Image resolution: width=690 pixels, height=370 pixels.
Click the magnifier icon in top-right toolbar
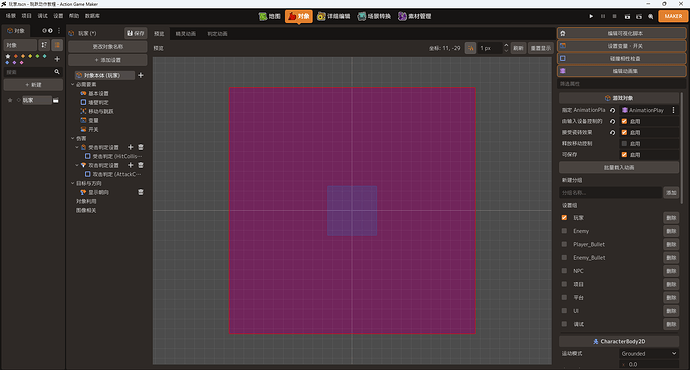pos(651,16)
